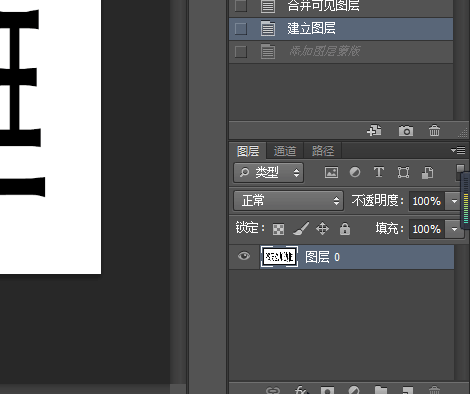The image size is (470, 394).
Task: Create new fill or adjustment layer
Action: point(354,390)
